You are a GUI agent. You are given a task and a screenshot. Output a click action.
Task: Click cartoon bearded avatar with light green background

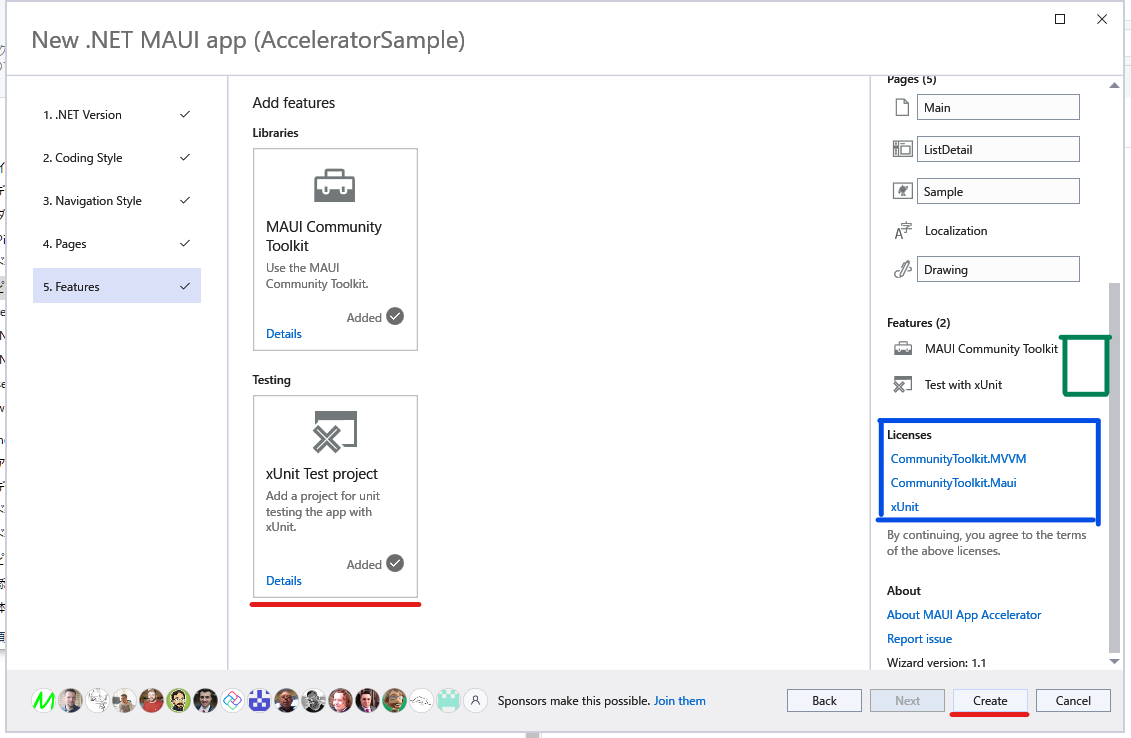pyautogui.click(x=178, y=700)
